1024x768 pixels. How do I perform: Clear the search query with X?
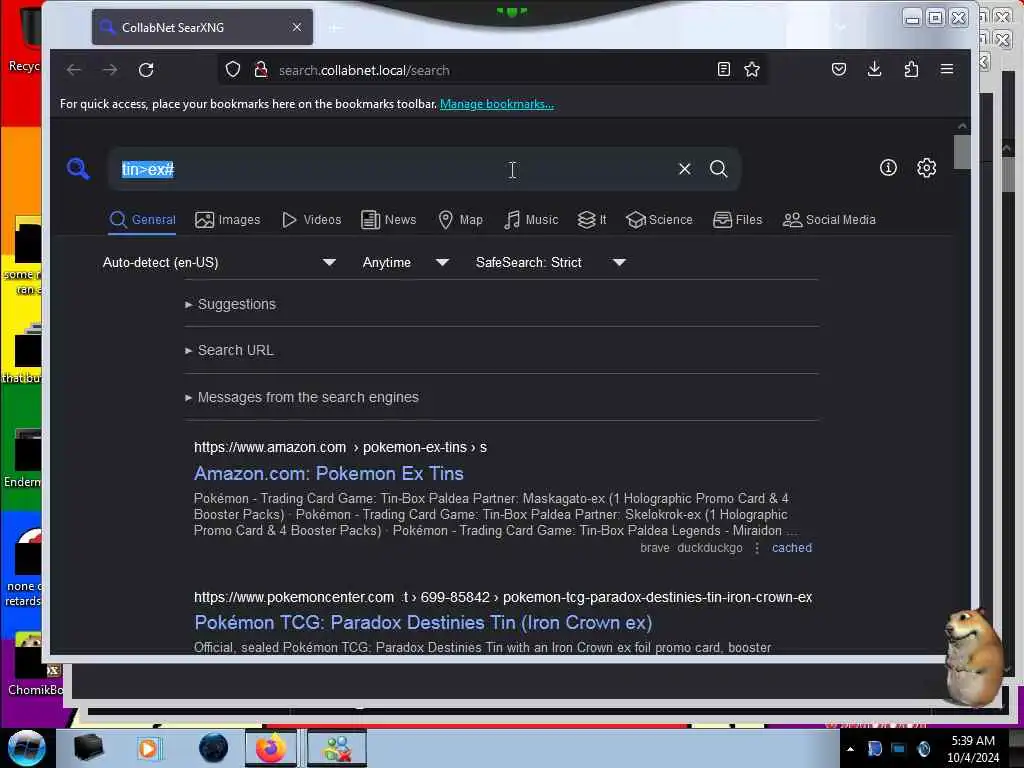tap(684, 169)
